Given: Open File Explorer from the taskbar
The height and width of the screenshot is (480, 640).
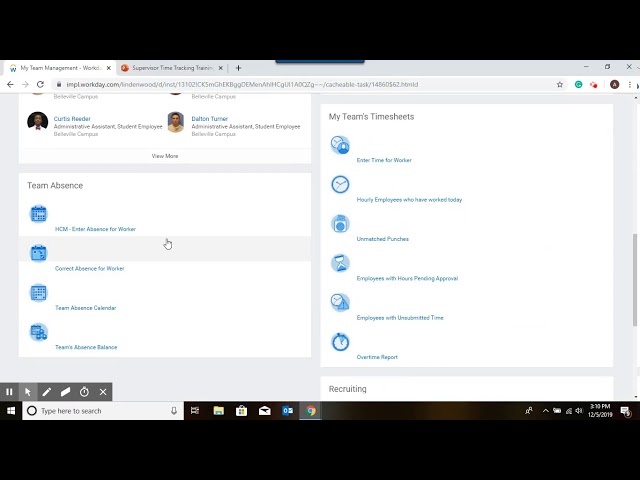Looking at the screenshot, I should coord(219,411).
